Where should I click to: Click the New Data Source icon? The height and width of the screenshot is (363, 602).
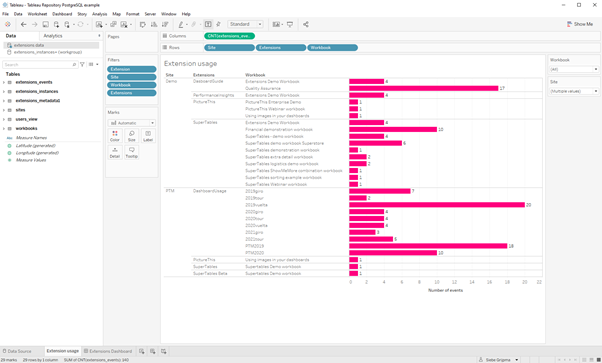[x=56, y=24]
